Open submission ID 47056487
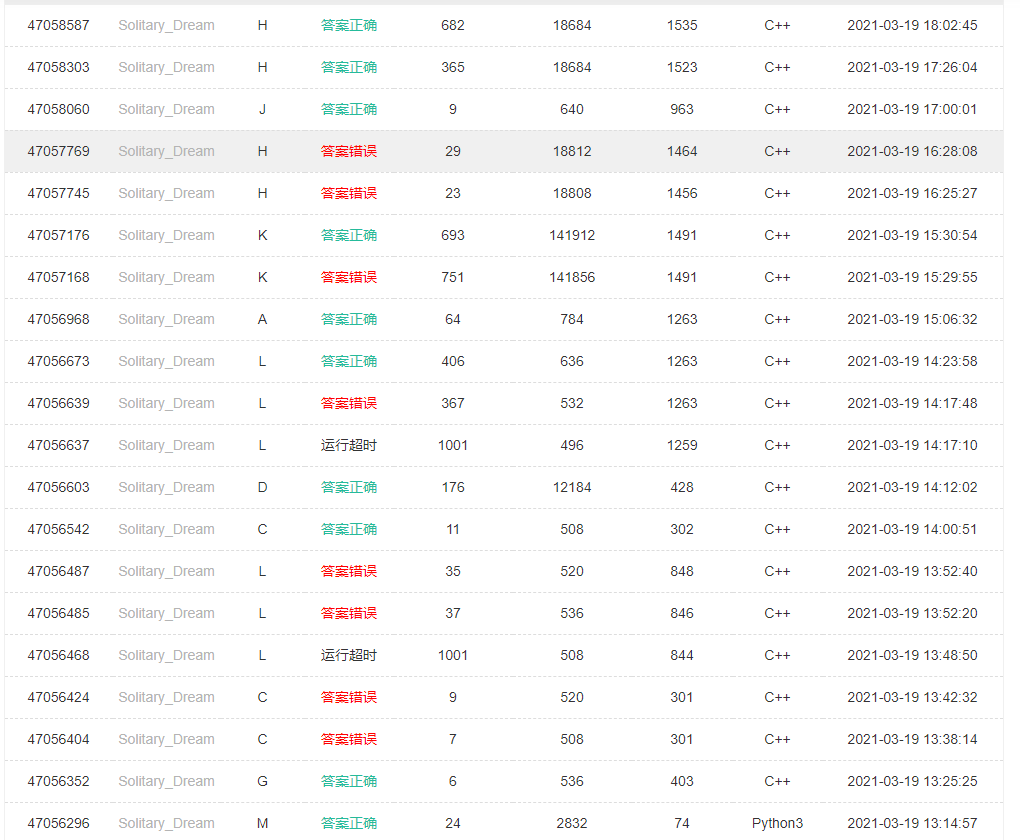 (58, 571)
